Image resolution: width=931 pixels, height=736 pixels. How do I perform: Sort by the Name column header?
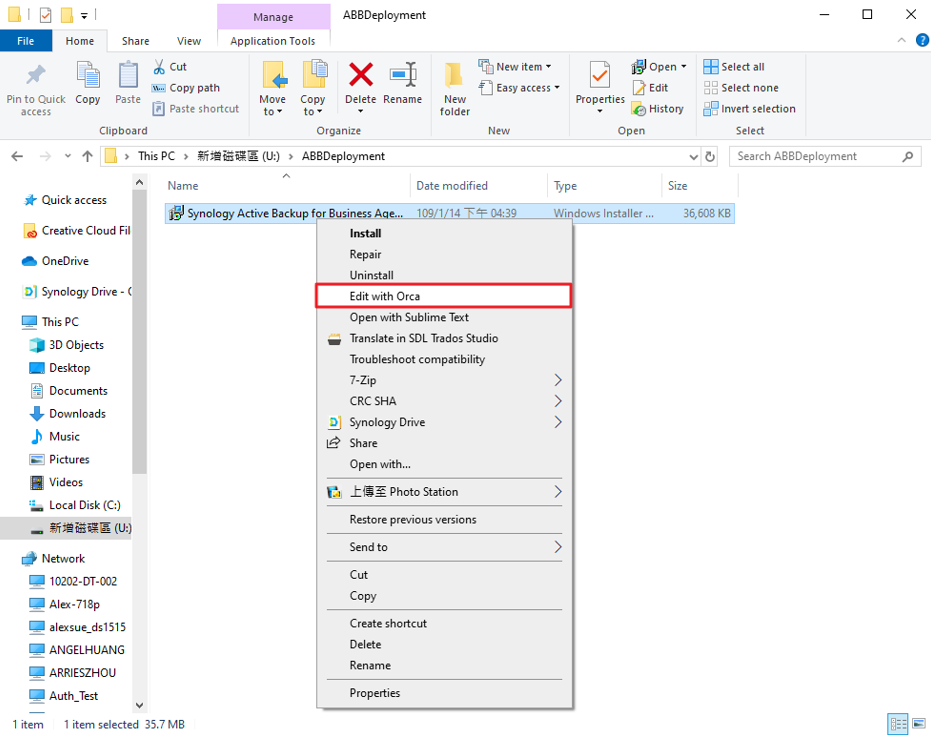click(287, 186)
